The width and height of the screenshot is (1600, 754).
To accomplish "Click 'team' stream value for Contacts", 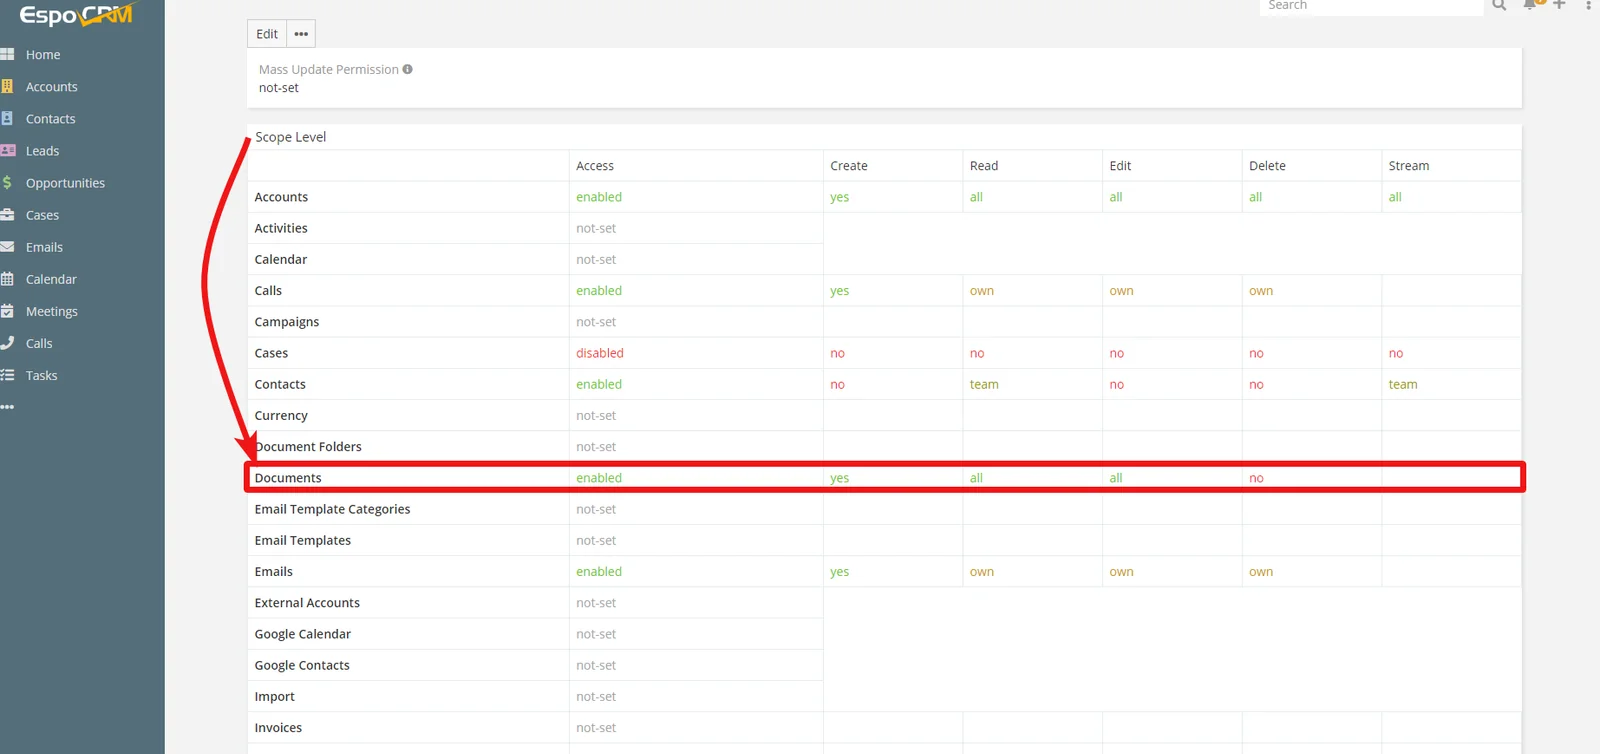I will [x=1403, y=384].
